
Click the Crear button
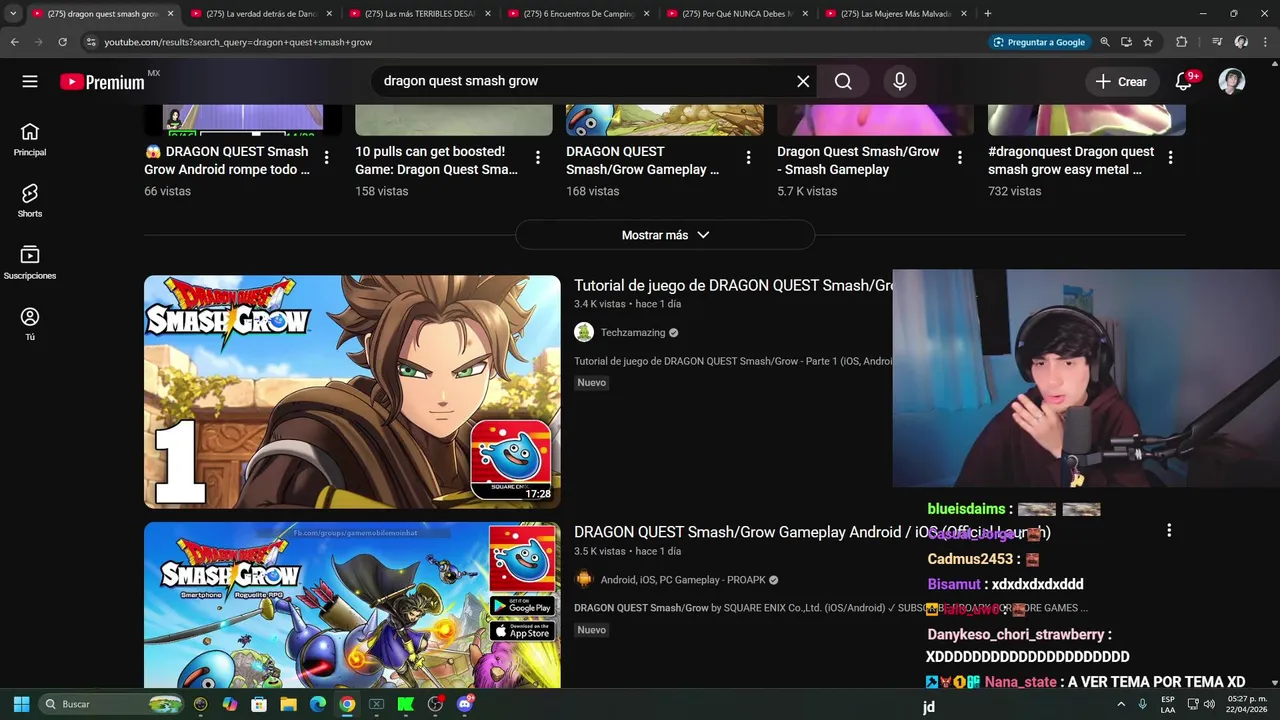pos(1120,81)
